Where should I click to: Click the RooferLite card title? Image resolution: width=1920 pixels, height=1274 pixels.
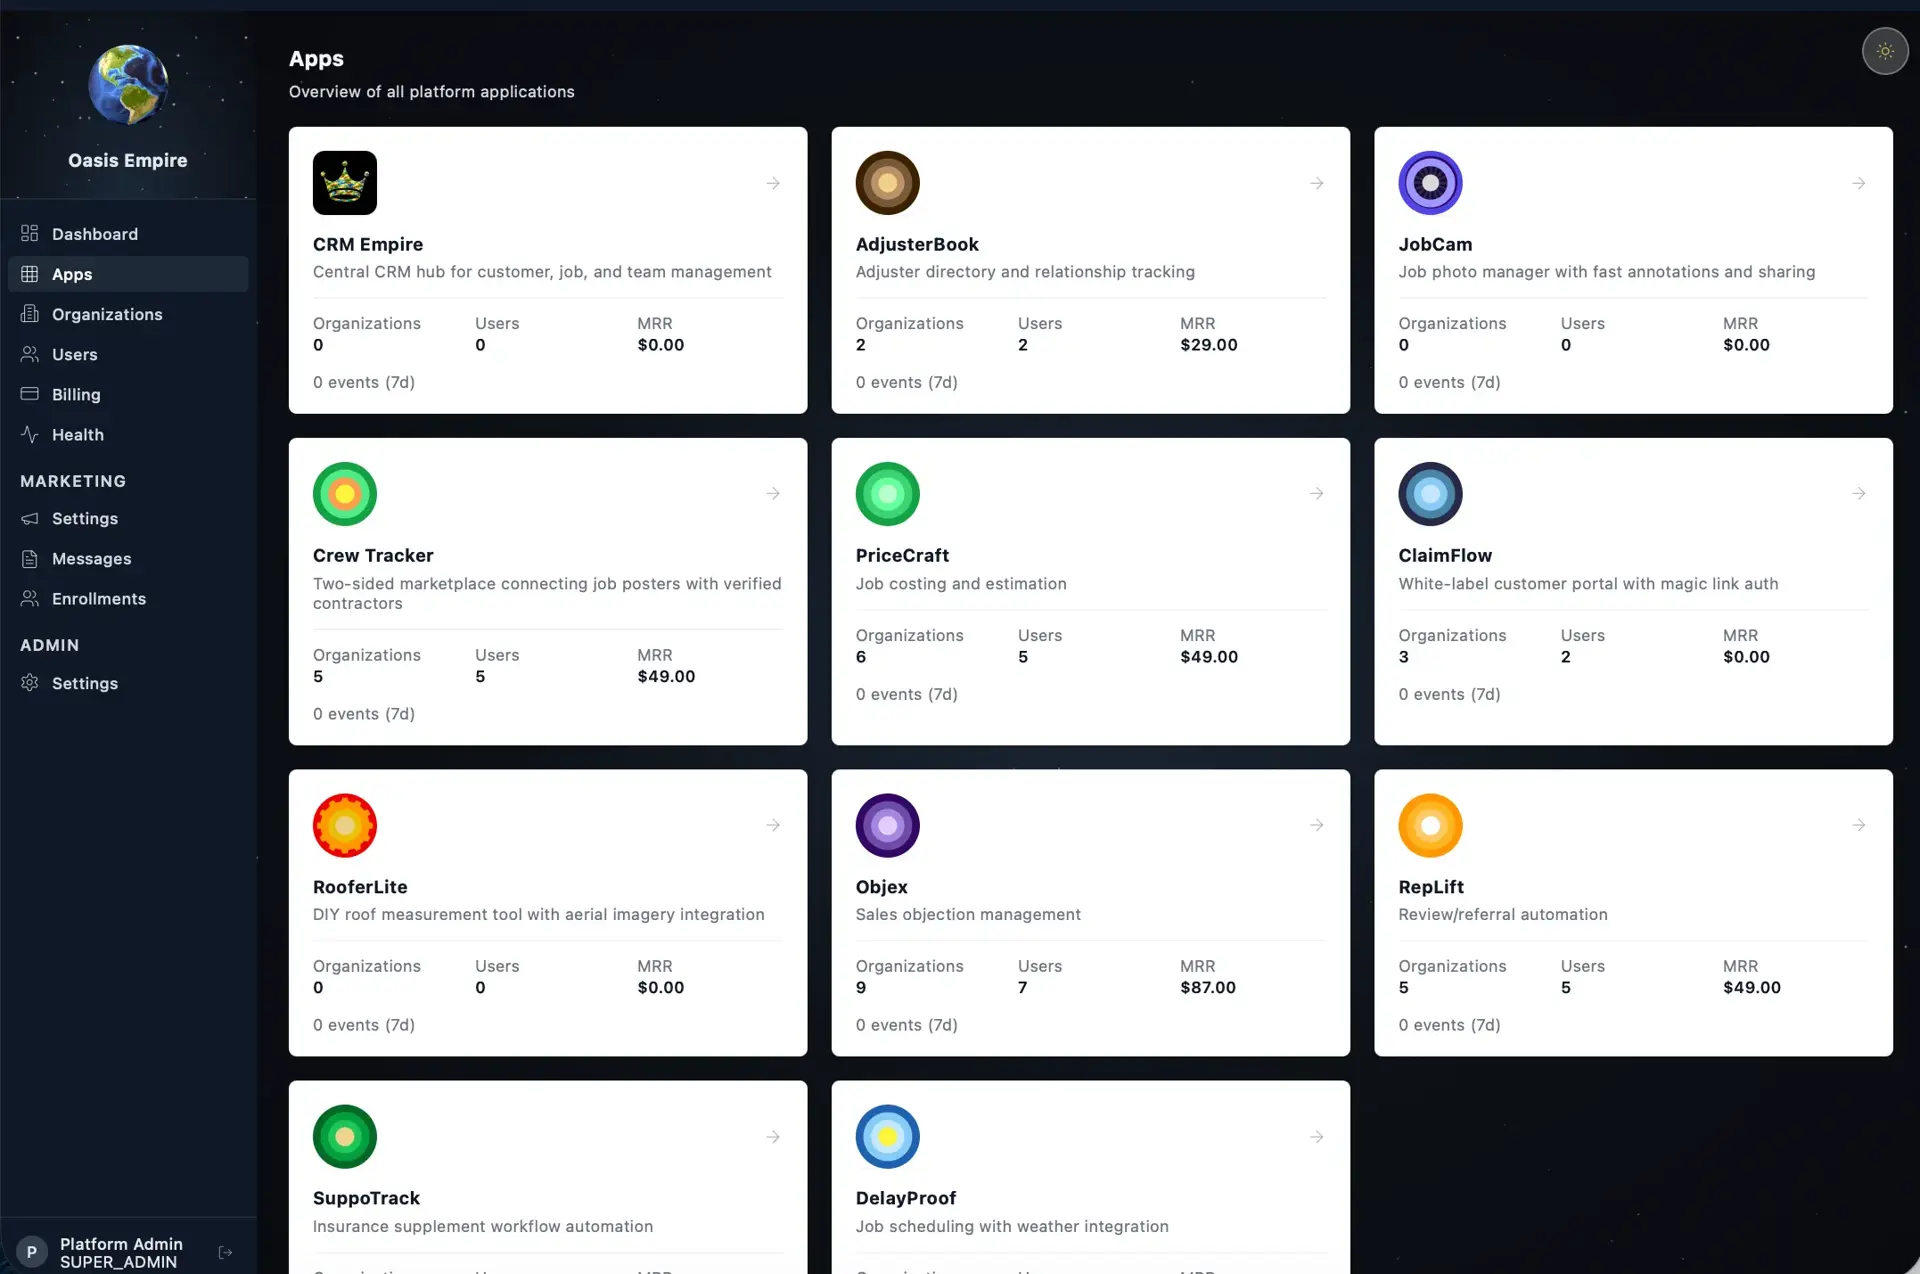pyautogui.click(x=360, y=887)
